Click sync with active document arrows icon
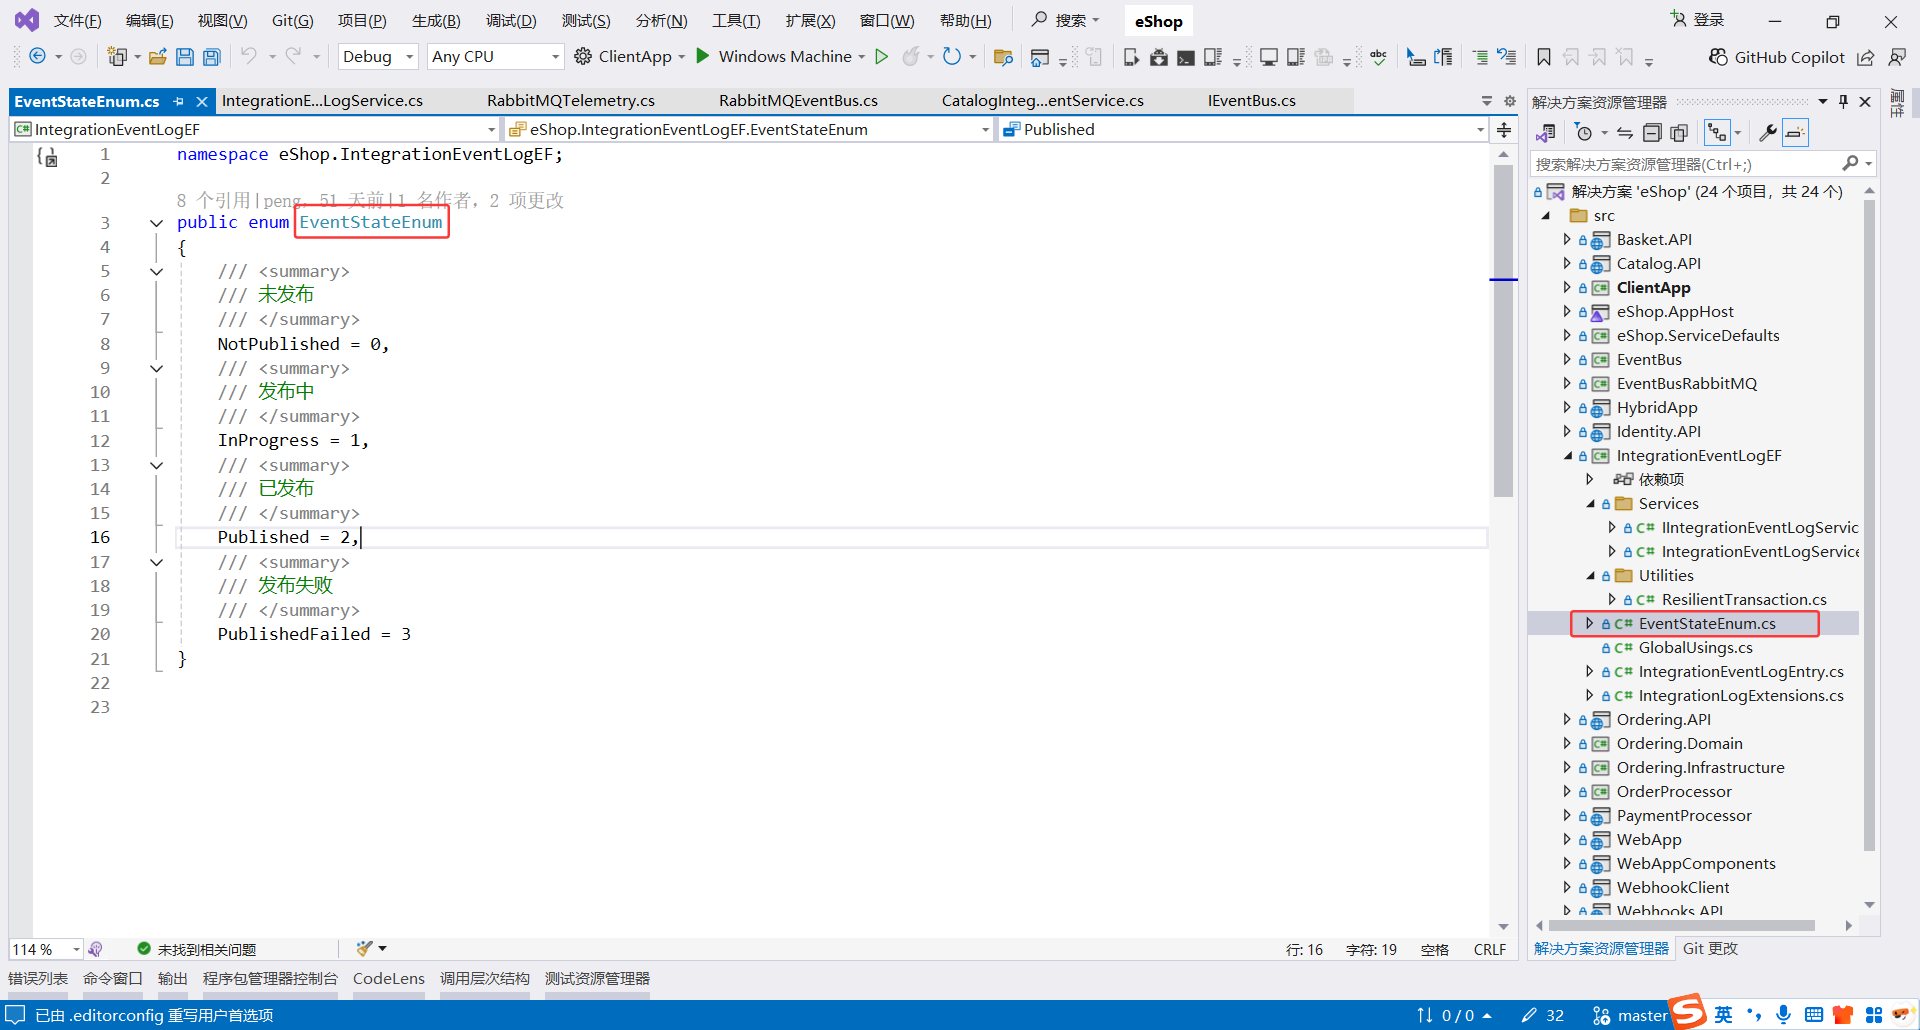 [x=1625, y=133]
